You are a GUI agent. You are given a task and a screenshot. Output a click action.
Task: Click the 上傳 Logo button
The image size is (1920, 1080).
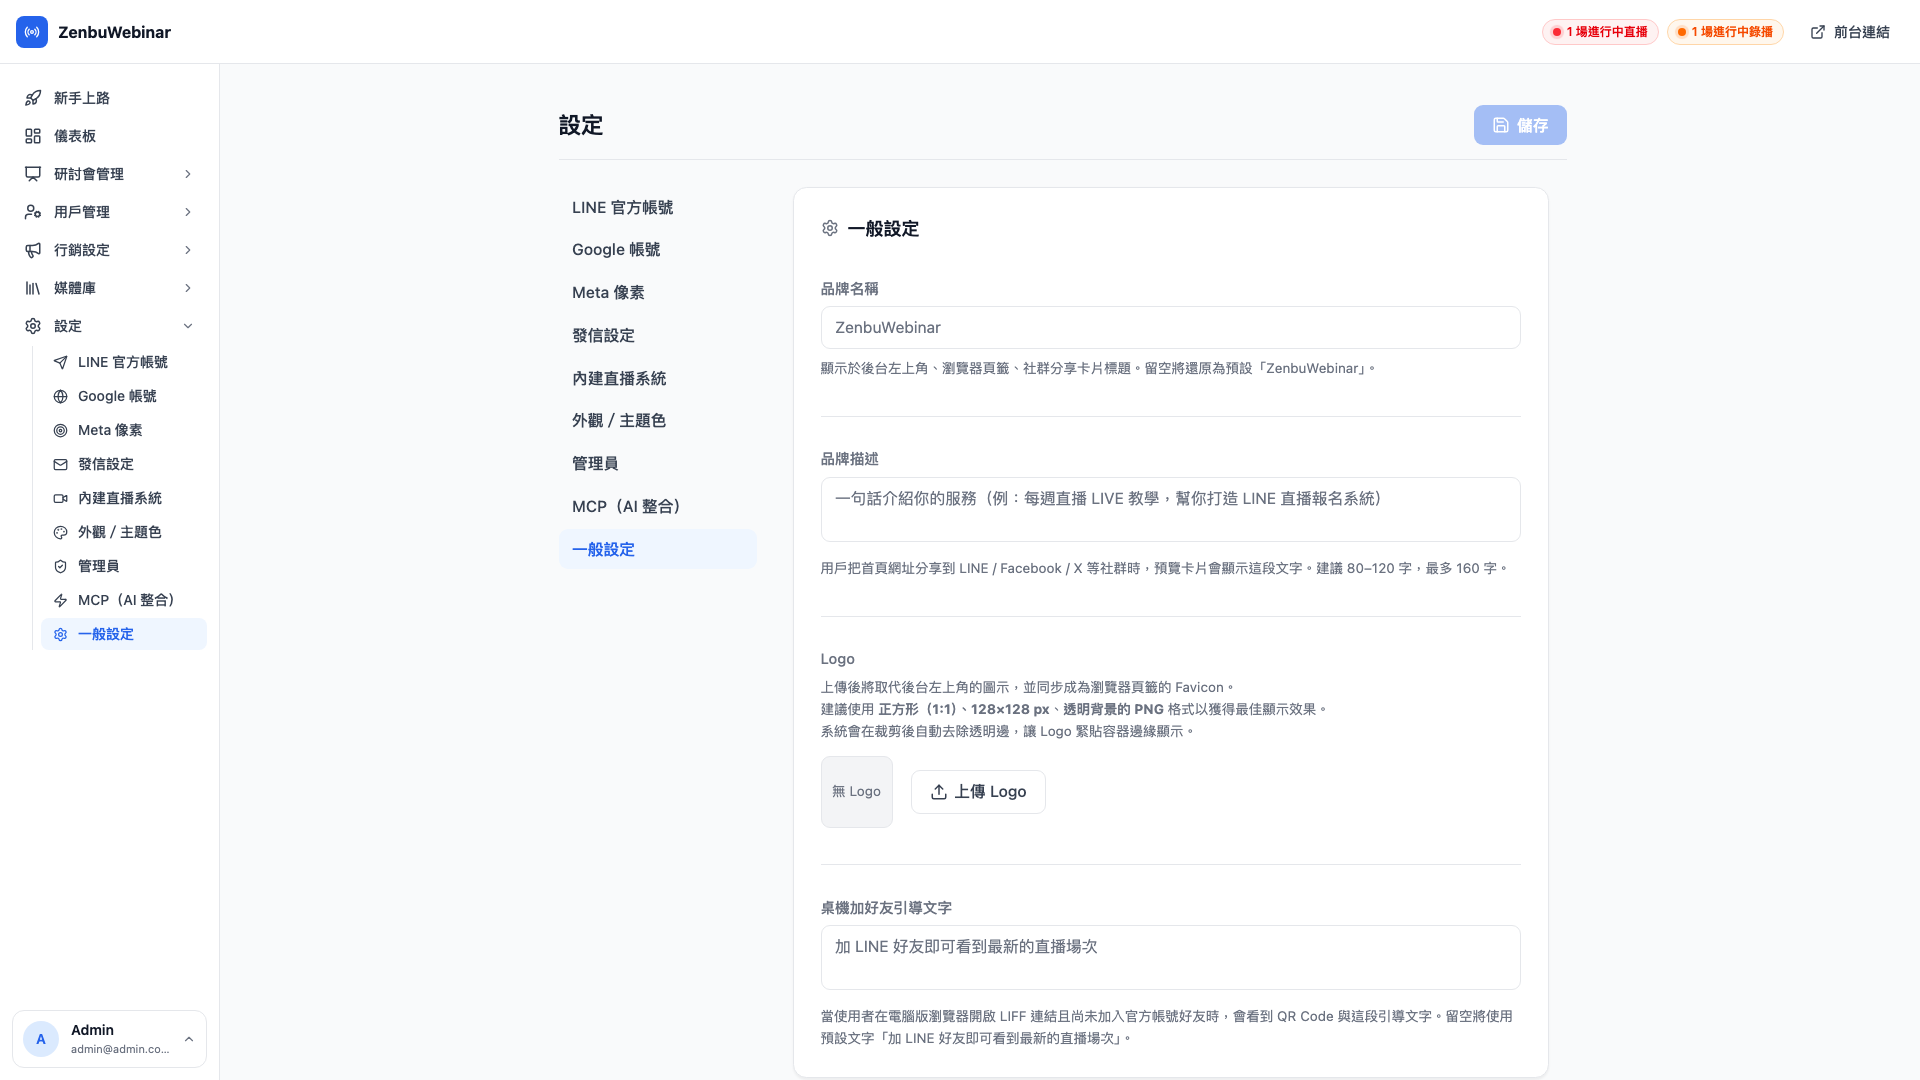(978, 792)
